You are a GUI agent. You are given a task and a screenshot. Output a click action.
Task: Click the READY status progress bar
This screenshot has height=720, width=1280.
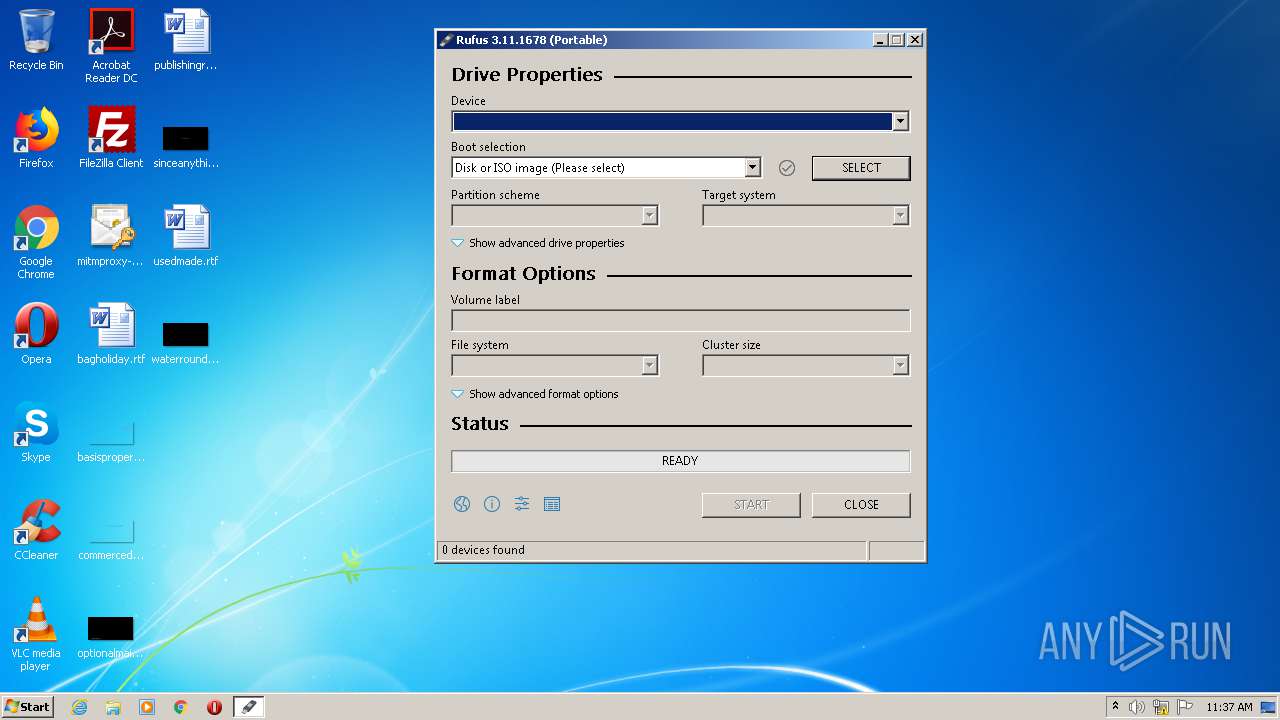pos(681,461)
